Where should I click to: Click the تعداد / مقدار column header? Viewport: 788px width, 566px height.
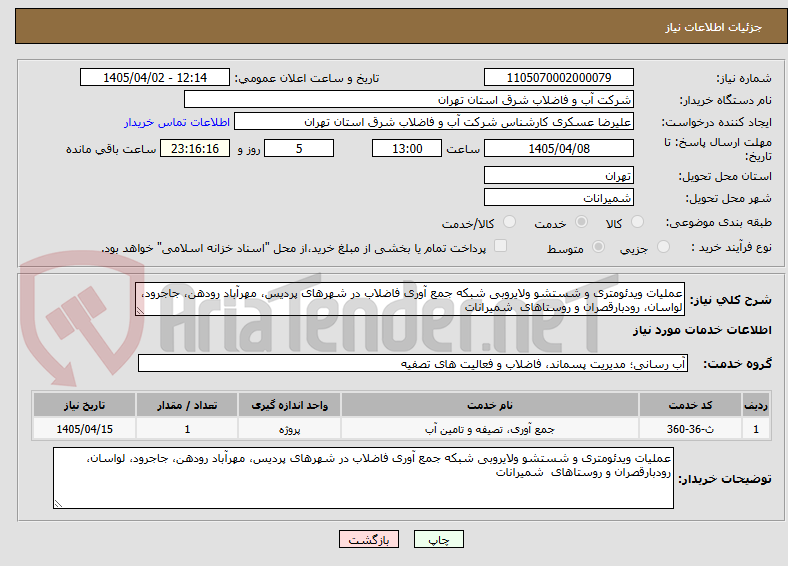tap(187, 405)
